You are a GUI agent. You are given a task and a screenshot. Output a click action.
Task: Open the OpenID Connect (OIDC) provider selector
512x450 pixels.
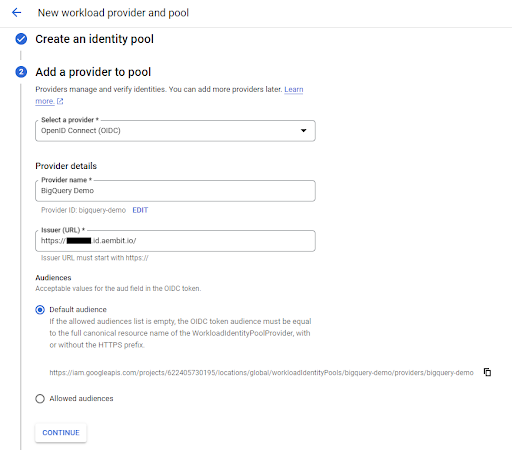(175, 131)
